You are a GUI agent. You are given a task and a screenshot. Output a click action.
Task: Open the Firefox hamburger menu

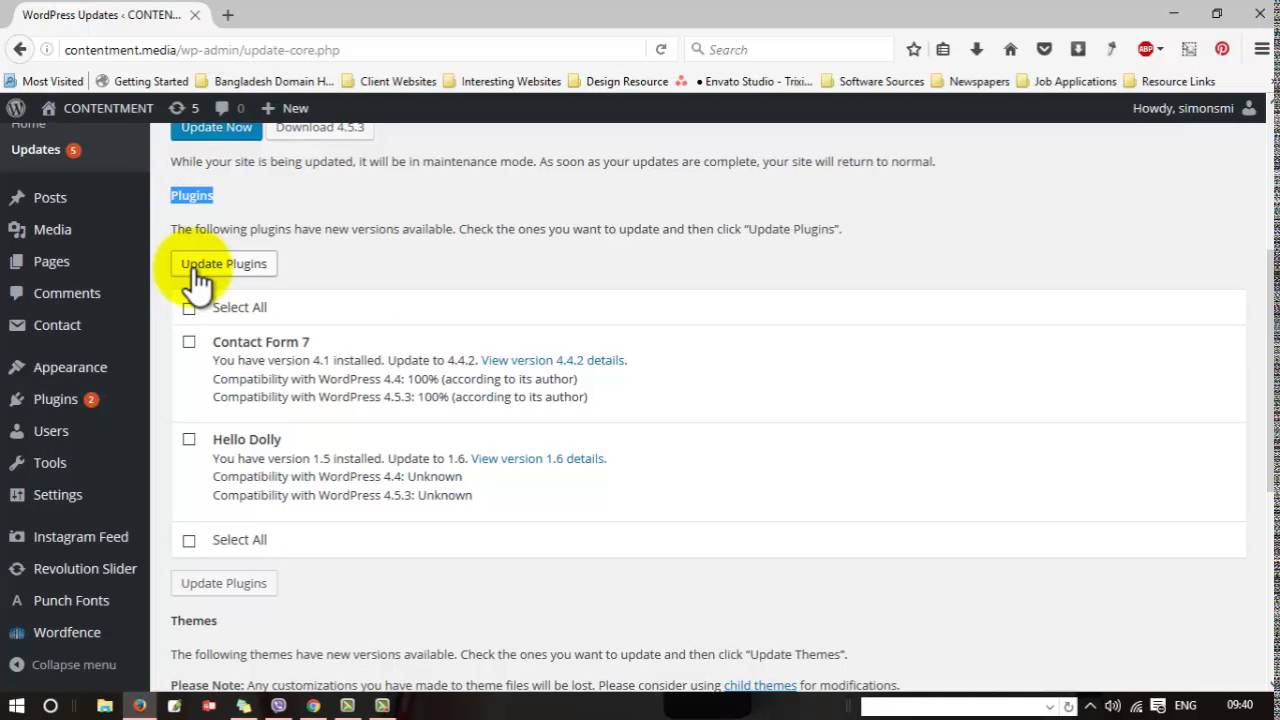coord(1262,49)
